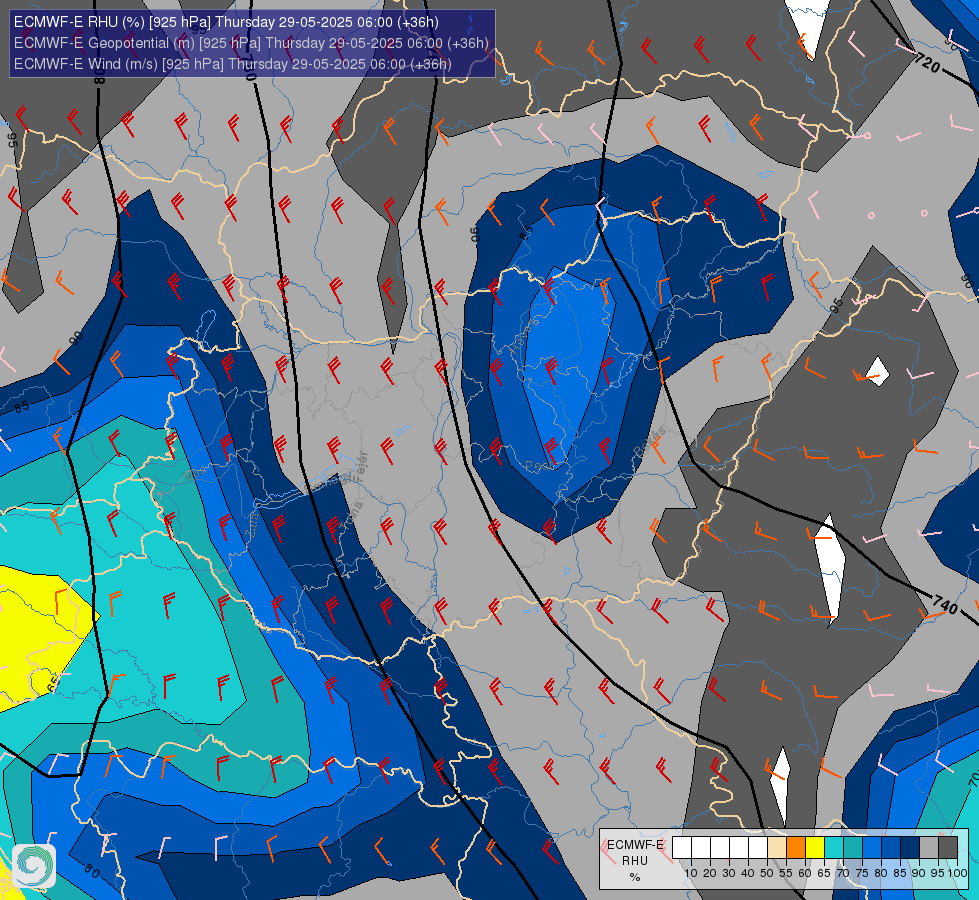The width and height of the screenshot is (979, 900).
Task: Click the legend's 10 value label
Action: (x=691, y=873)
